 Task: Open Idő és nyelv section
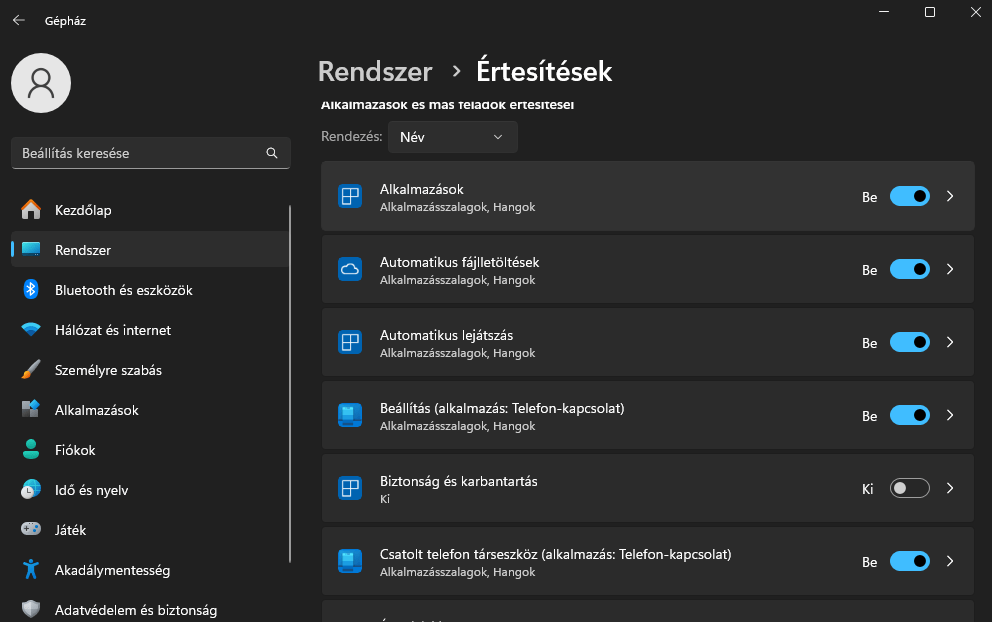point(150,490)
